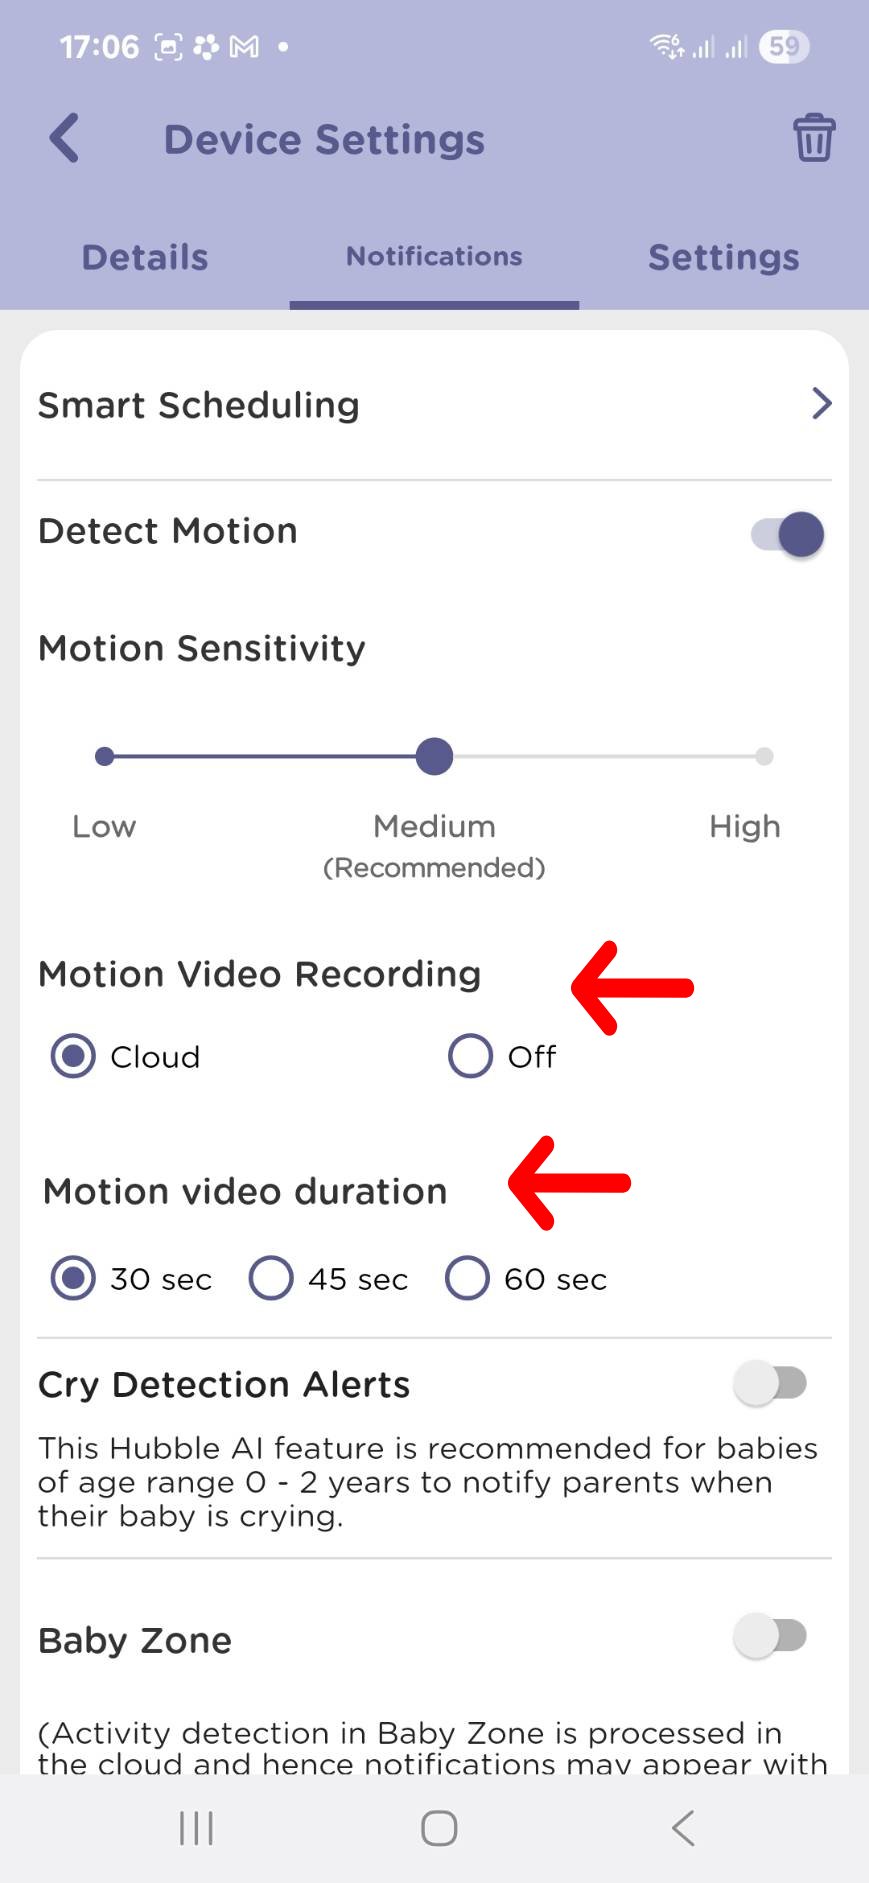Tap the Android home button

pos(439,1828)
